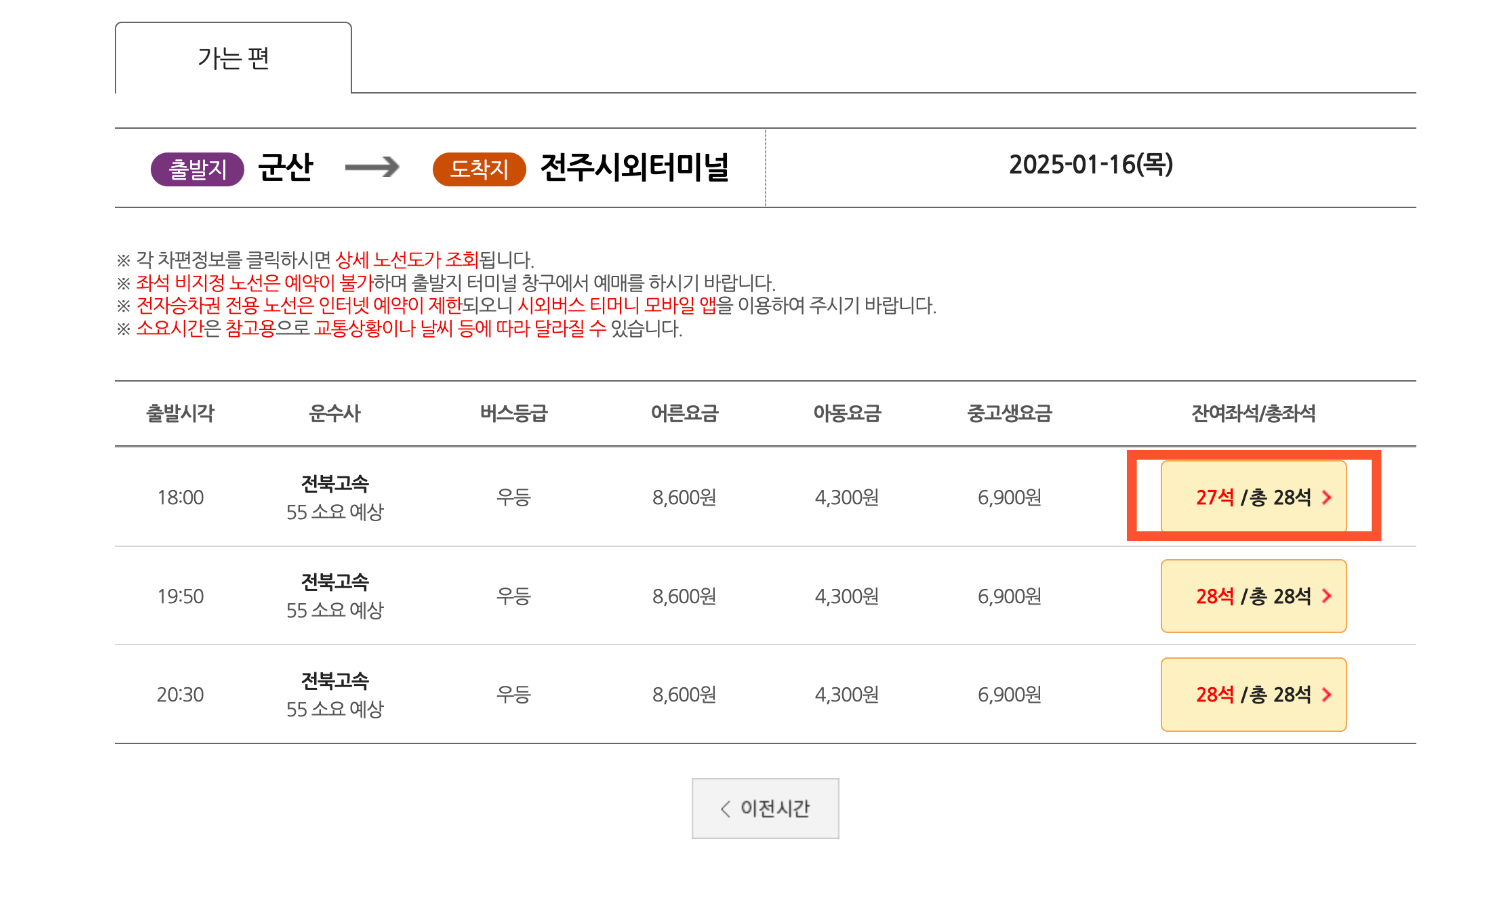
Task: Click the 18:00 departure time
Action: [180, 497]
